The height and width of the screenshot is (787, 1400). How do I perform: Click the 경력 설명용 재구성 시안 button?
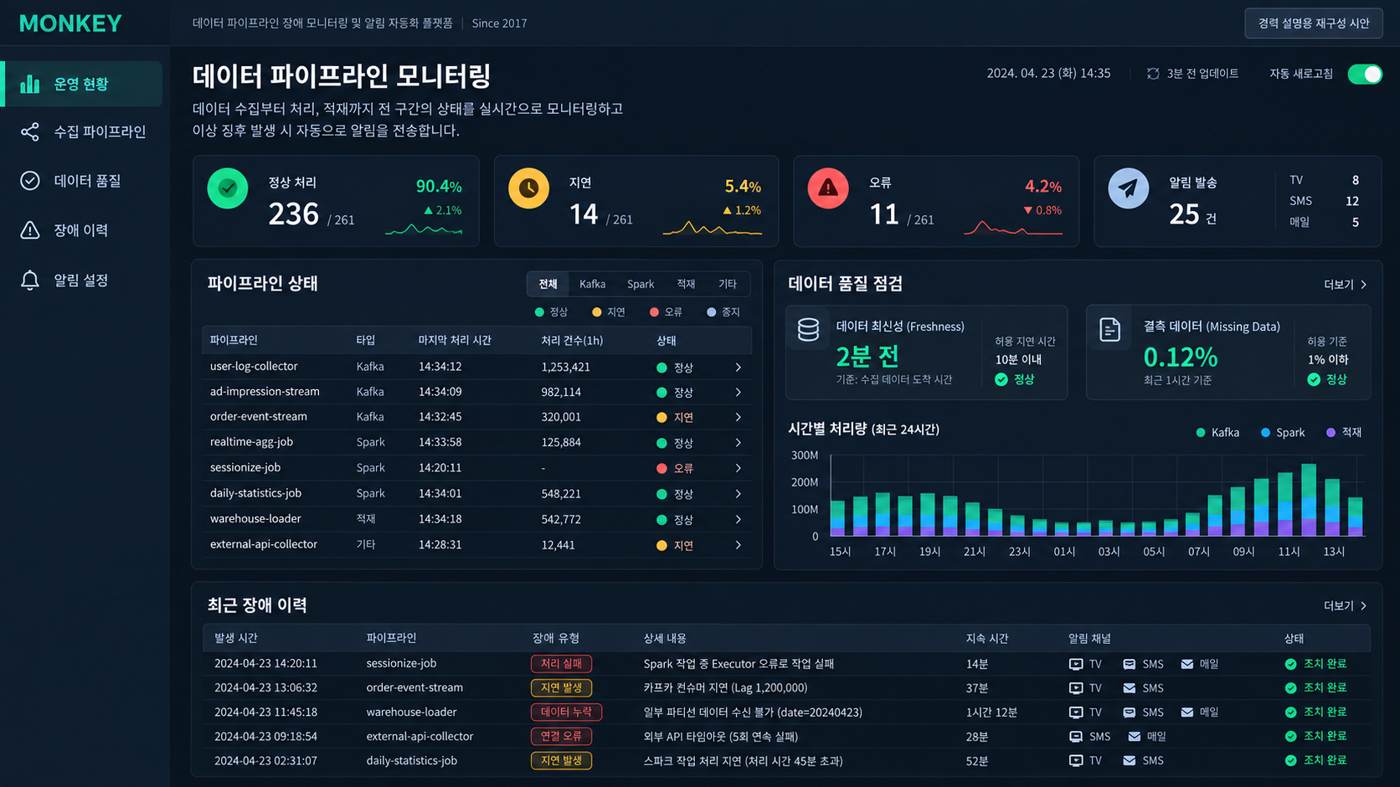pyautogui.click(x=1313, y=23)
